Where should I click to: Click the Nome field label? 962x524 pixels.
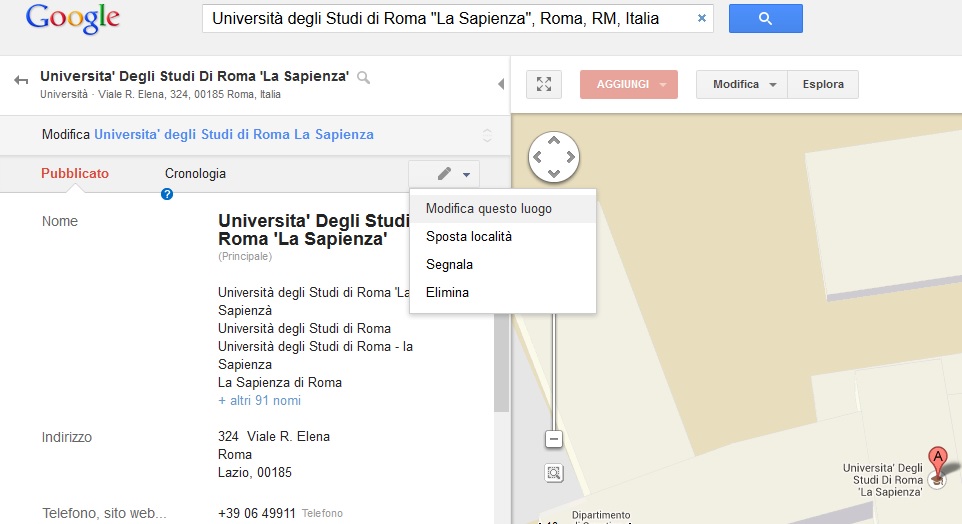(x=60, y=222)
